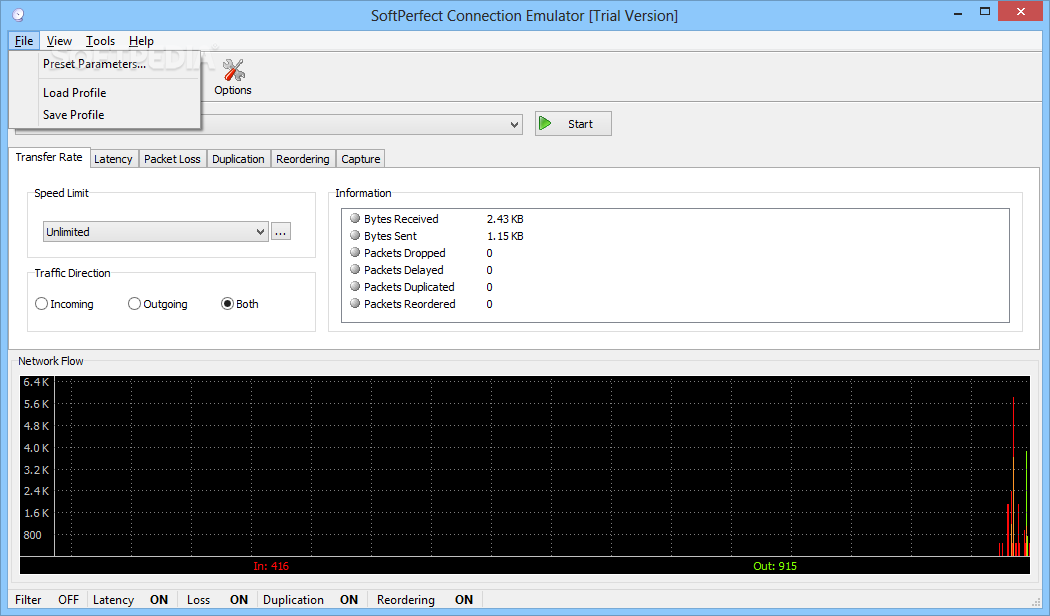Maximize the Connection Emulator window
This screenshot has height=616, width=1050.
[984, 12]
